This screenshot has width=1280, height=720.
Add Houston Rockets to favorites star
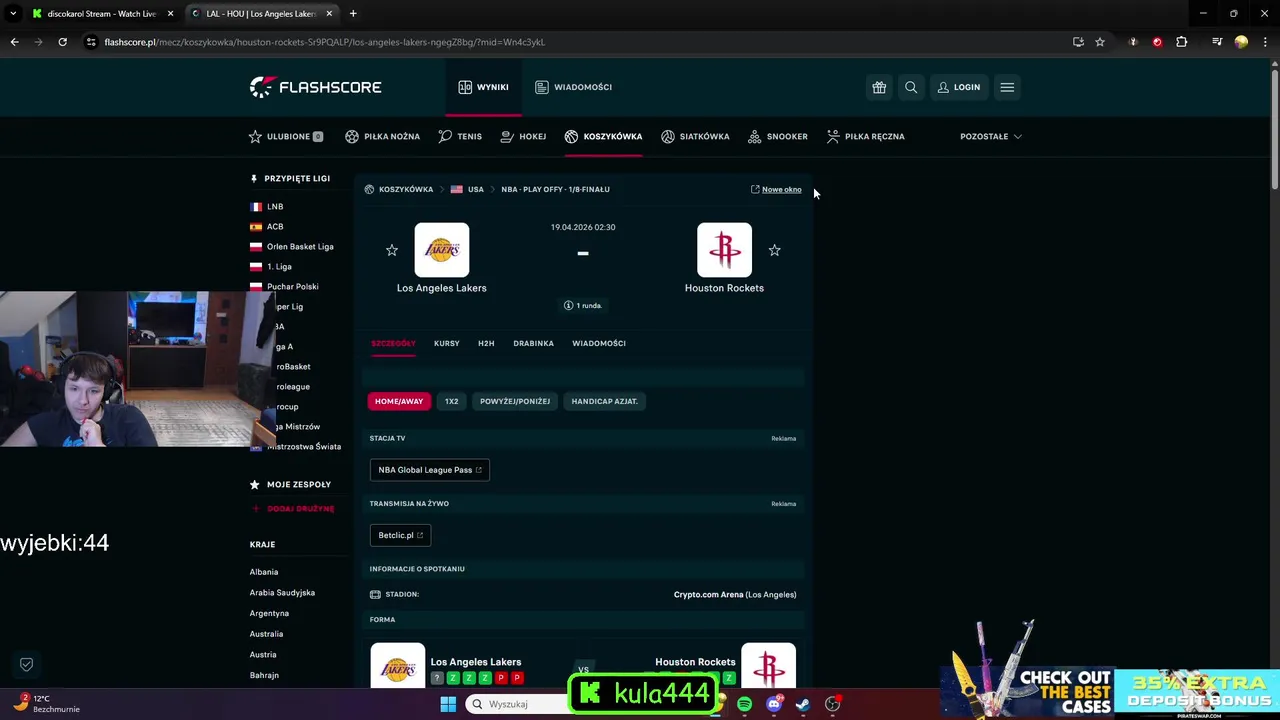(774, 250)
